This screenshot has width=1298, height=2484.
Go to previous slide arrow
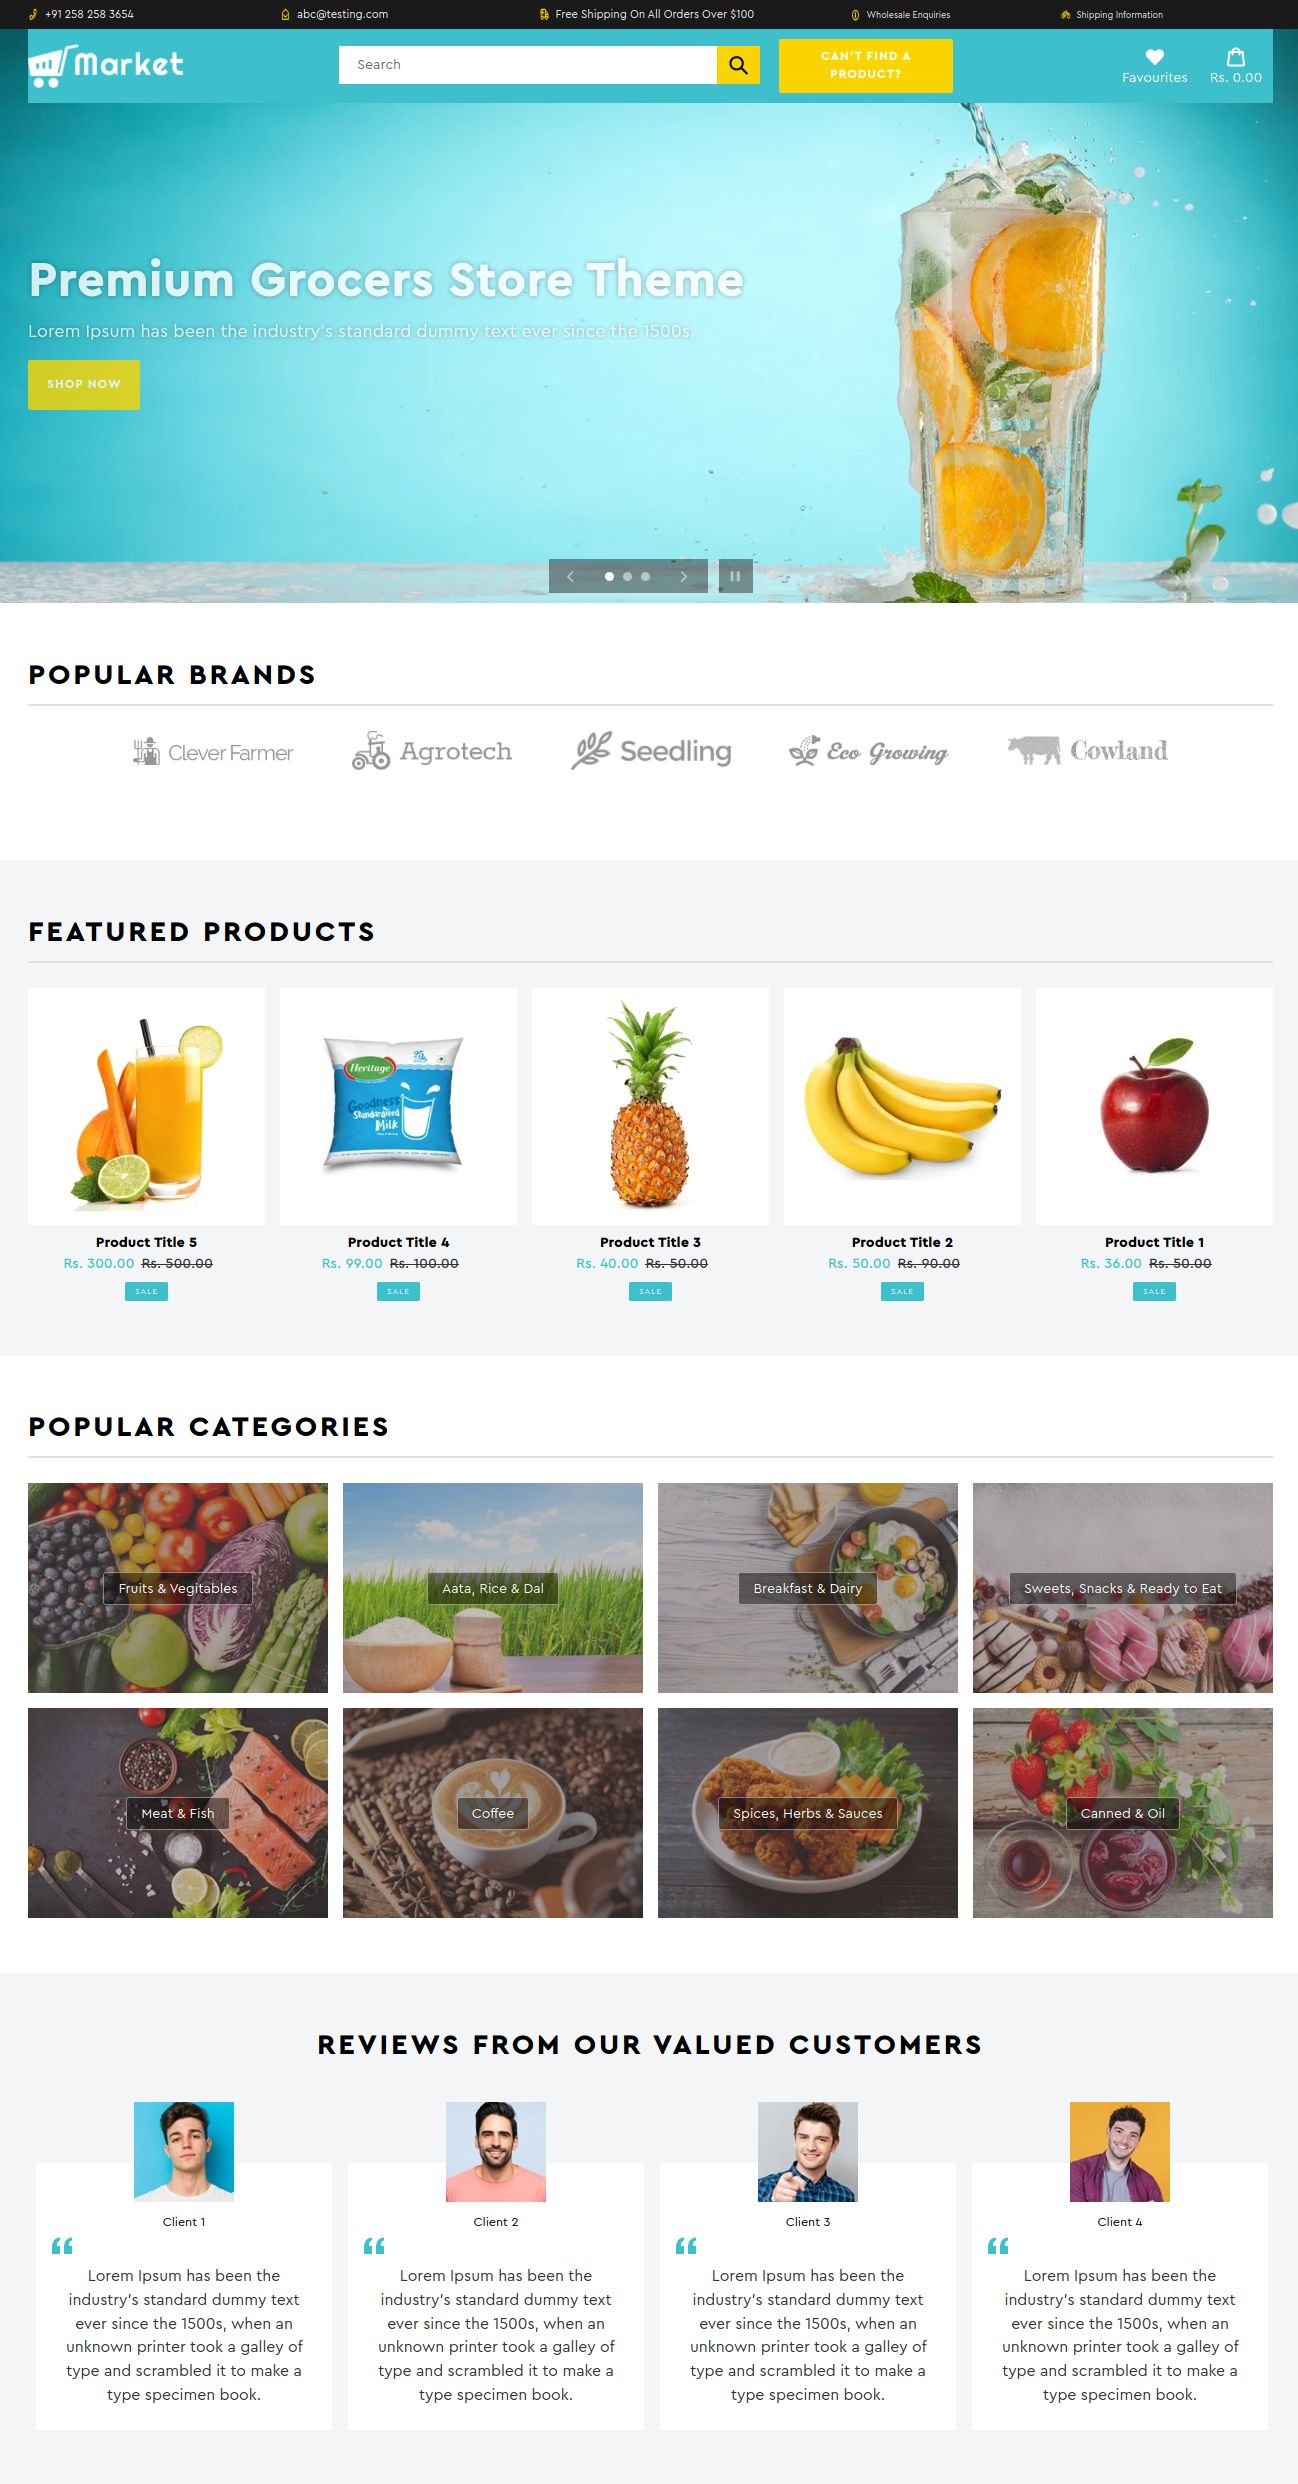570,576
